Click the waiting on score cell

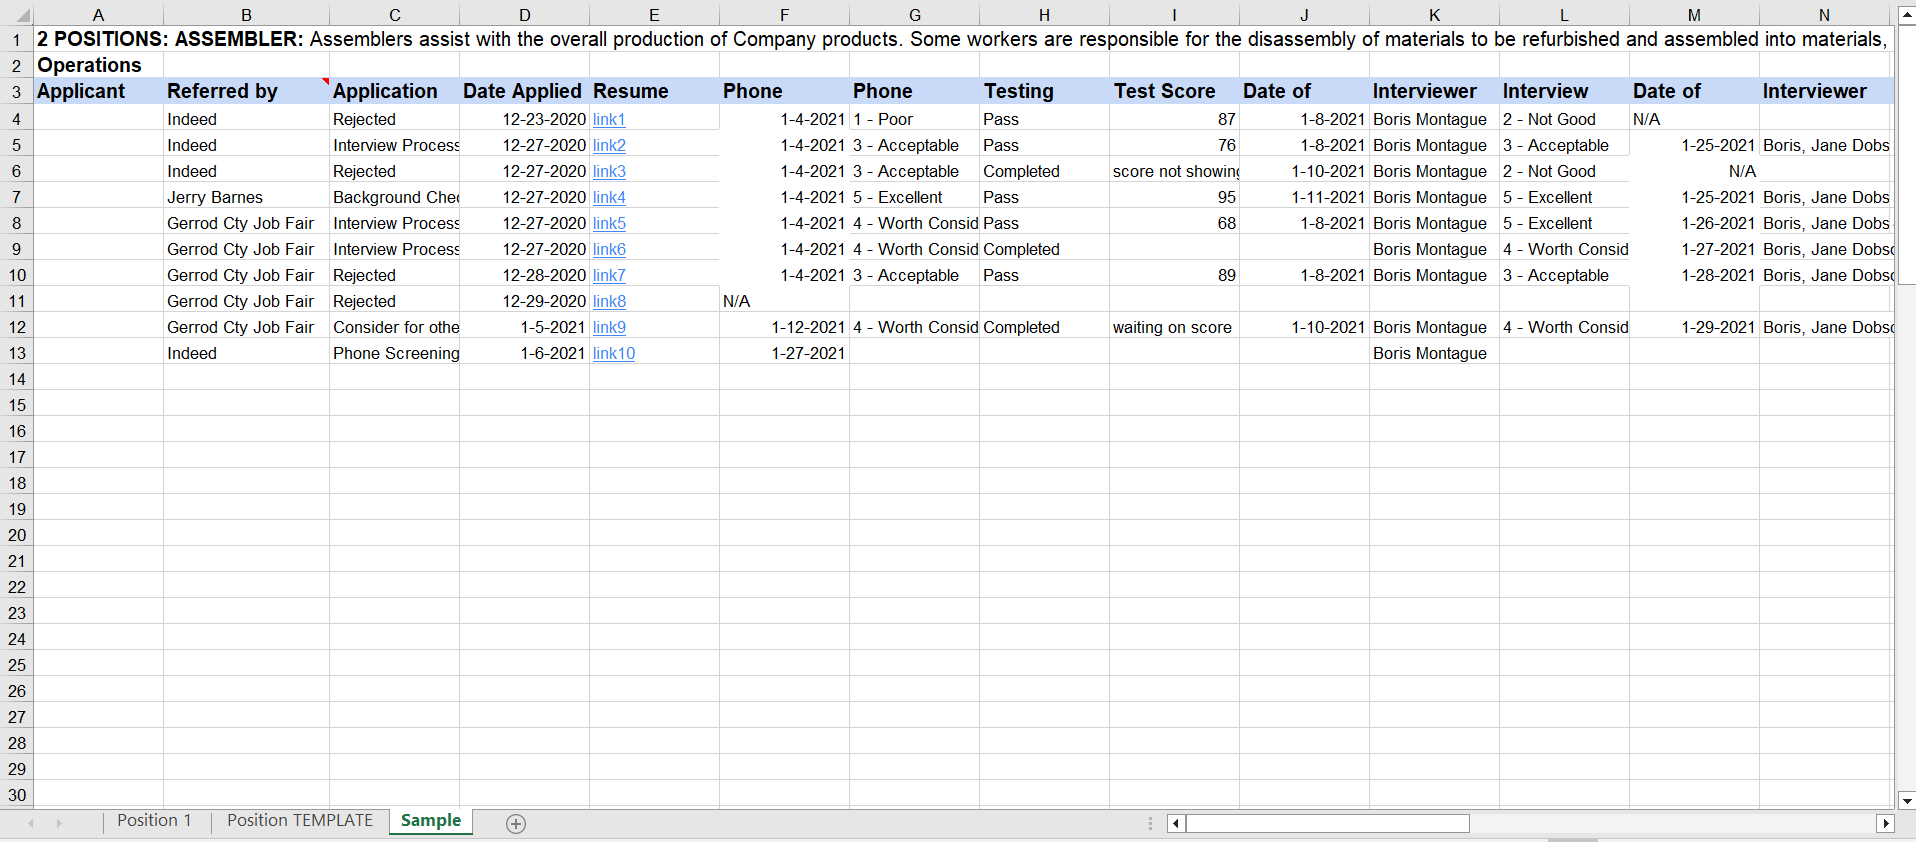tap(1174, 327)
